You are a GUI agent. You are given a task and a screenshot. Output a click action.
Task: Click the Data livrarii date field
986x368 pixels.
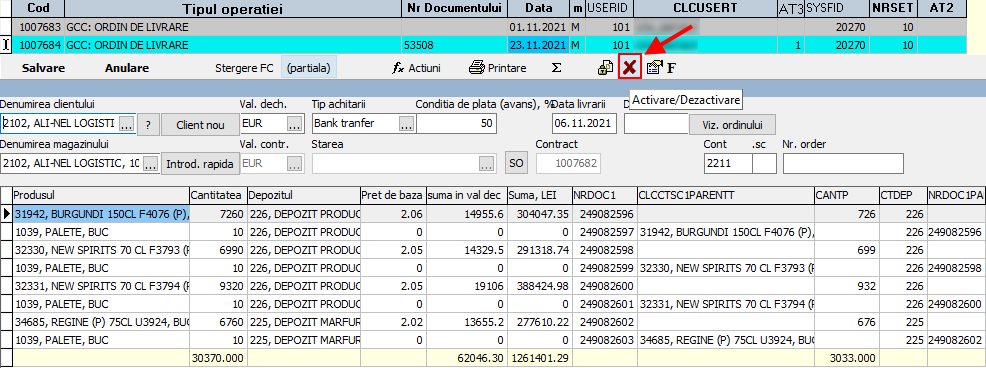coord(584,123)
